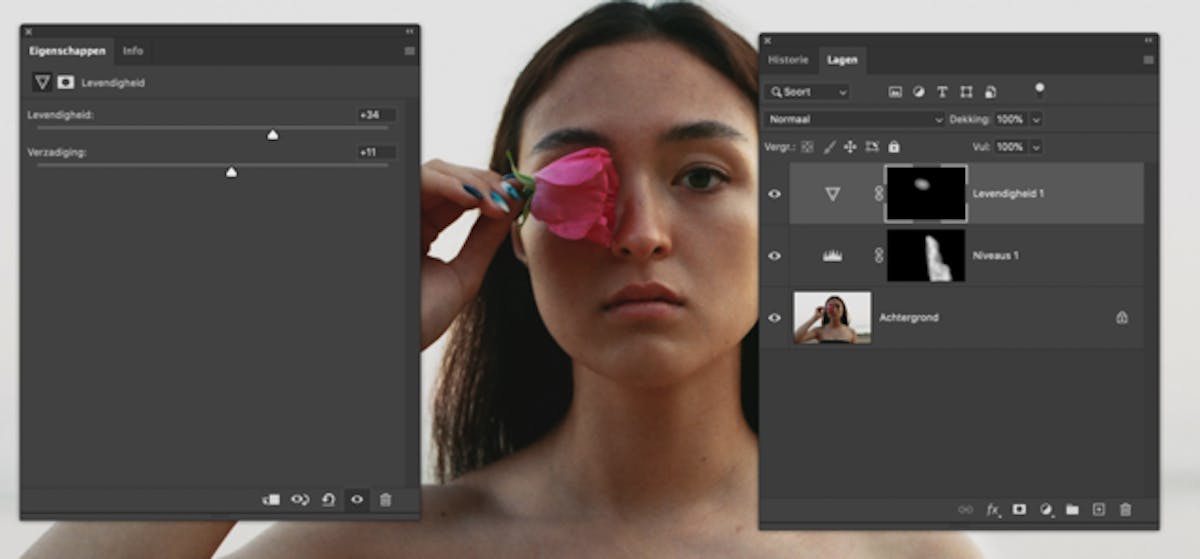1200x559 pixels.
Task: Filter layers by adjustment layers
Action: point(919,91)
